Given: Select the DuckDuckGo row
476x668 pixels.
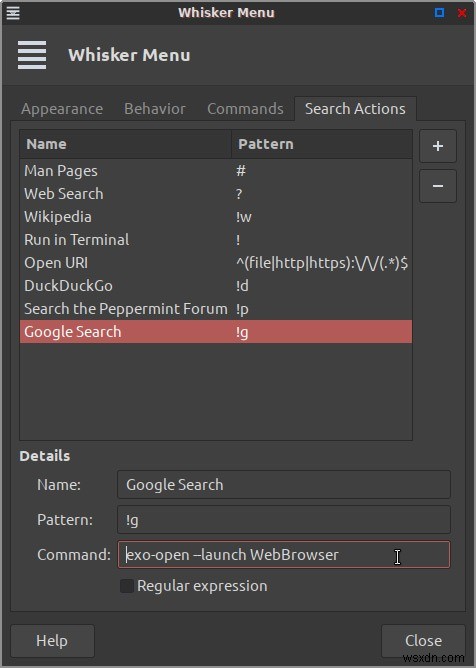Looking at the screenshot, I should 216,286.
